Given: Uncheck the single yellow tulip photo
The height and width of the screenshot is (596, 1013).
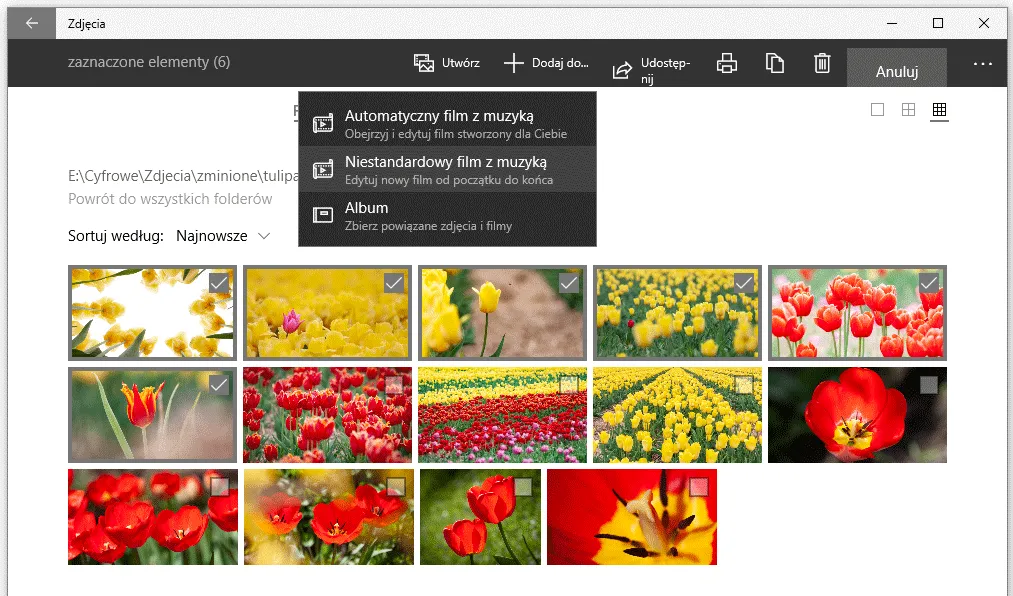Looking at the screenshot, I should [569, 284].
